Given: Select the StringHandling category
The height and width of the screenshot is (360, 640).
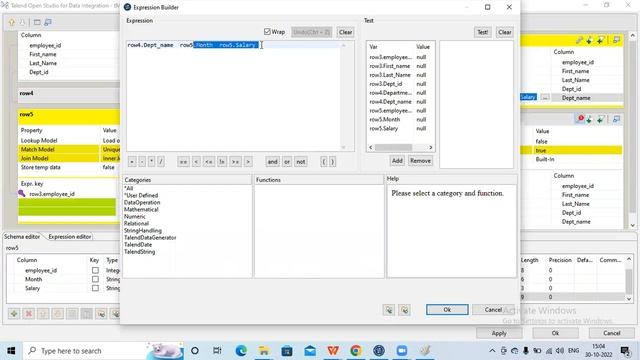Looking at the screenshot, I should point(143,230).
